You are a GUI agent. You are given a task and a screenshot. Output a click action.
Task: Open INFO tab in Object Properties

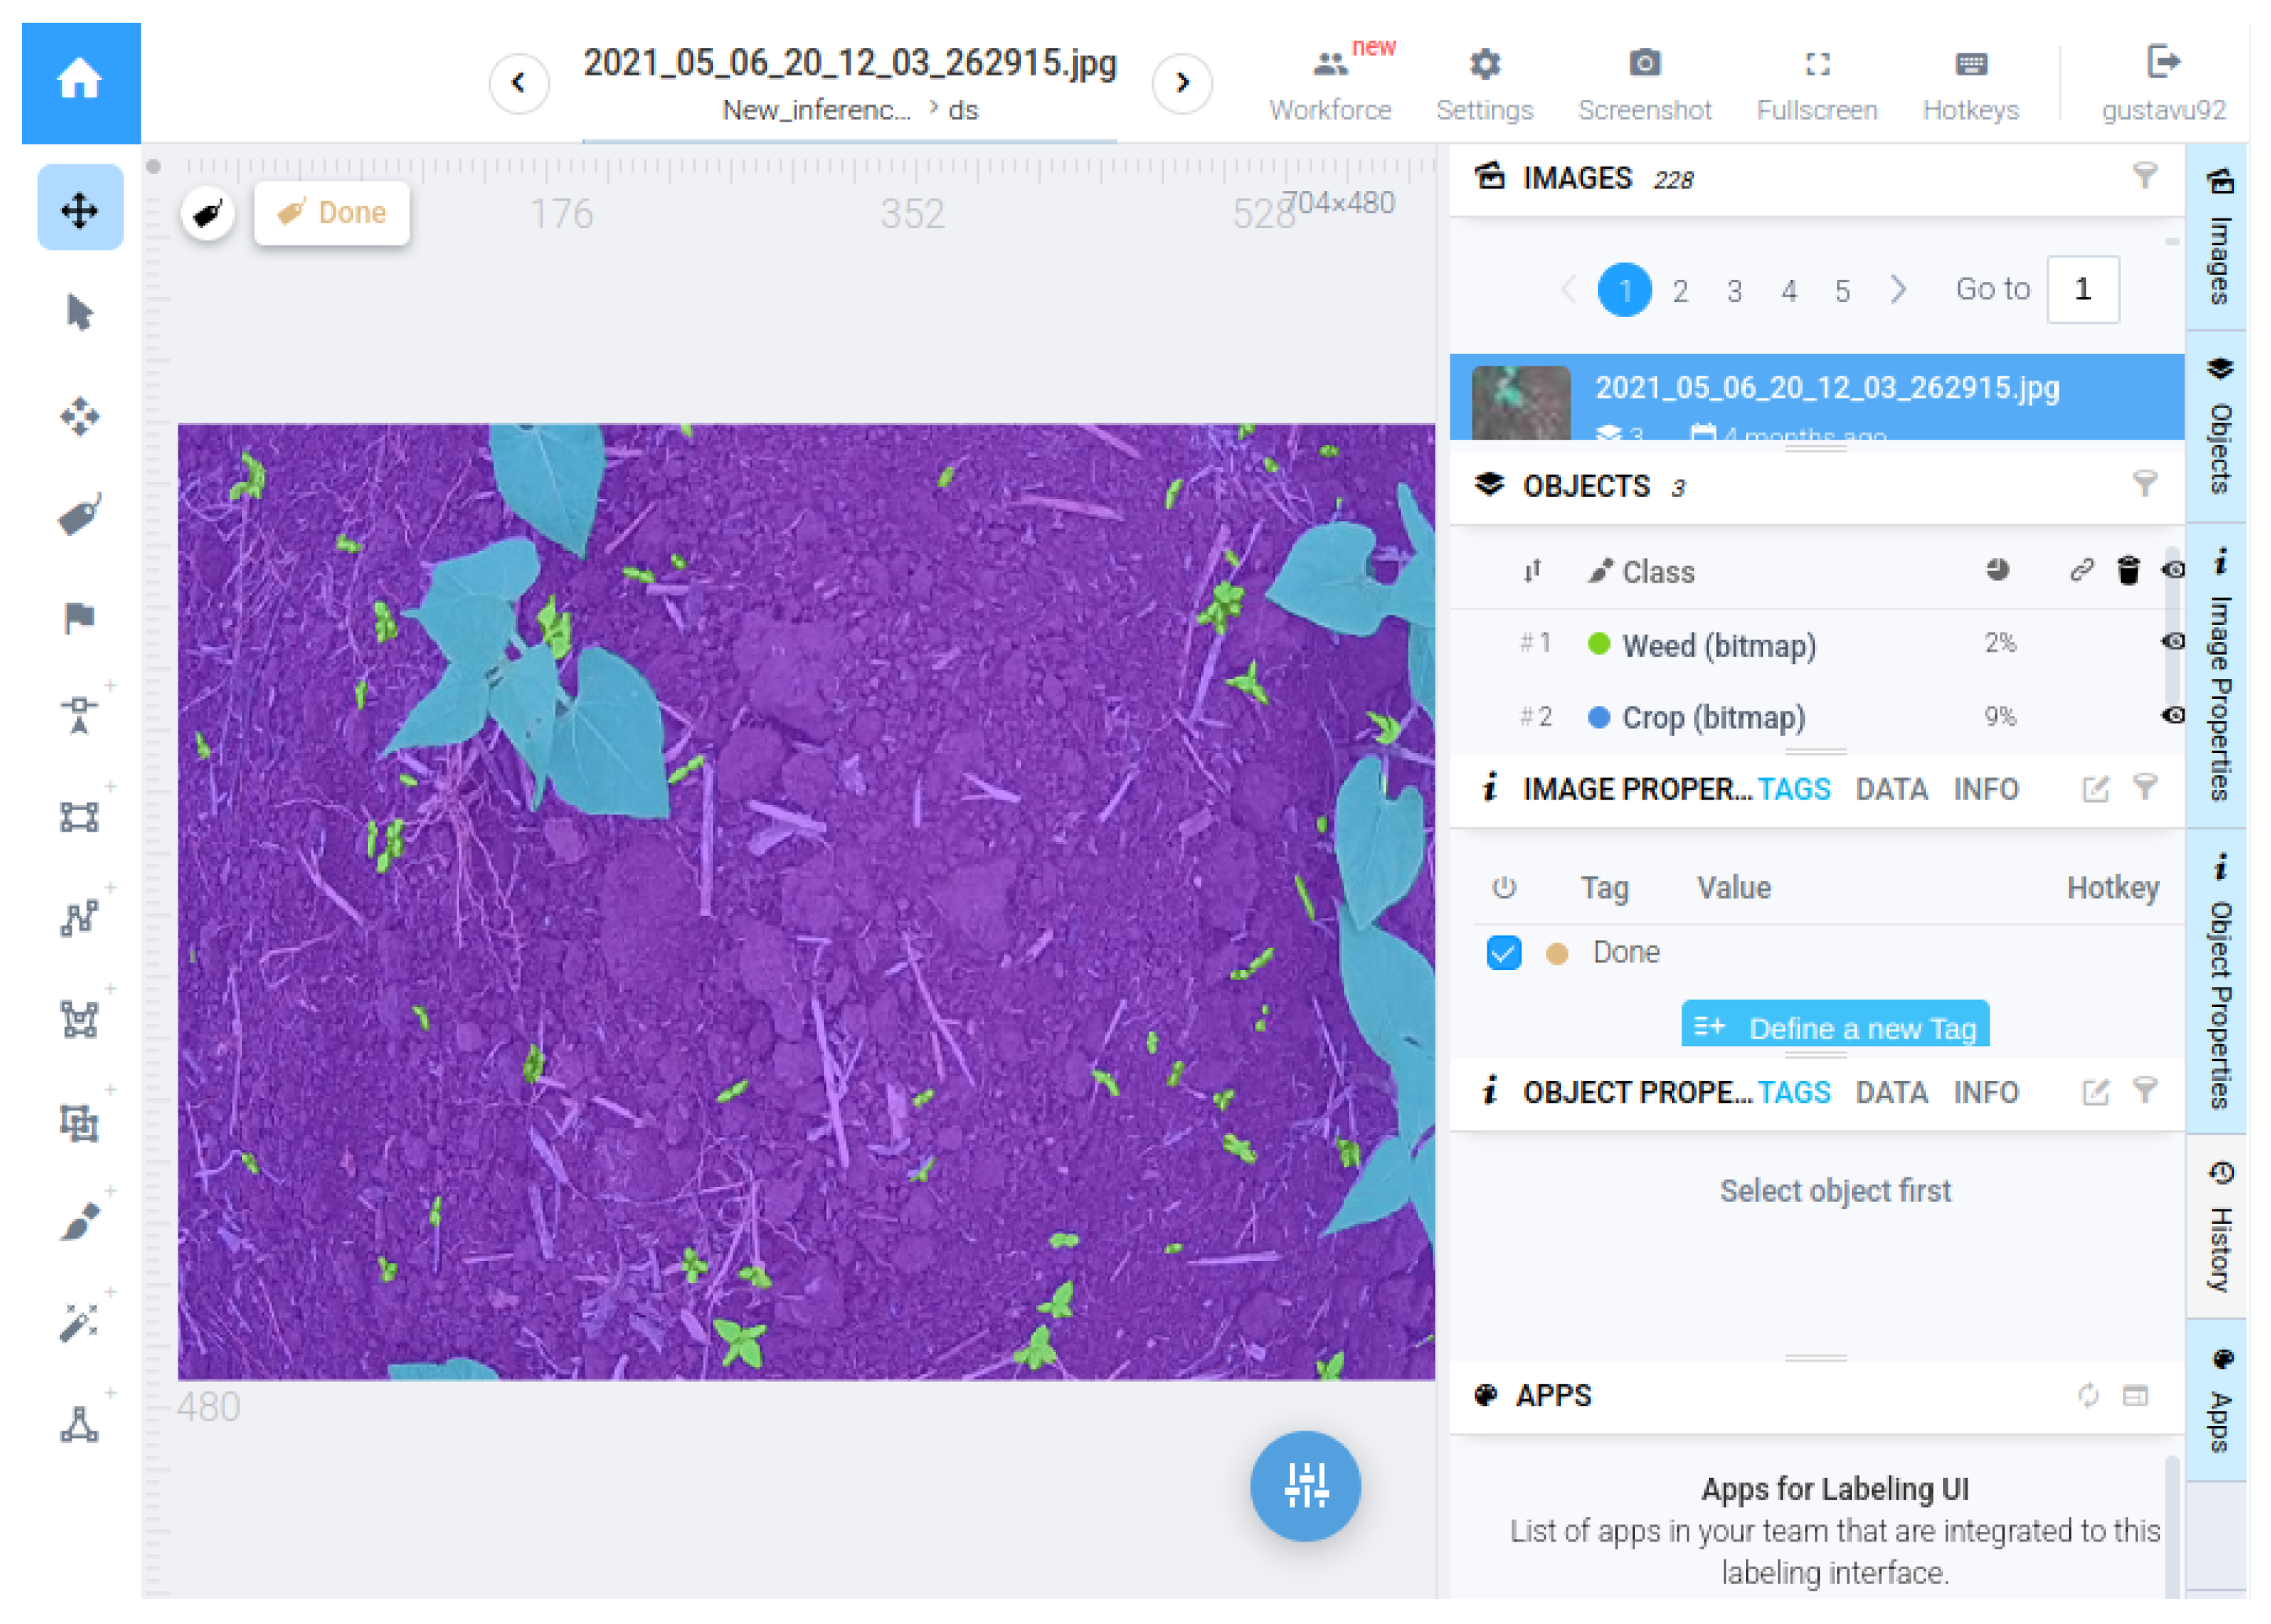1986,1093
